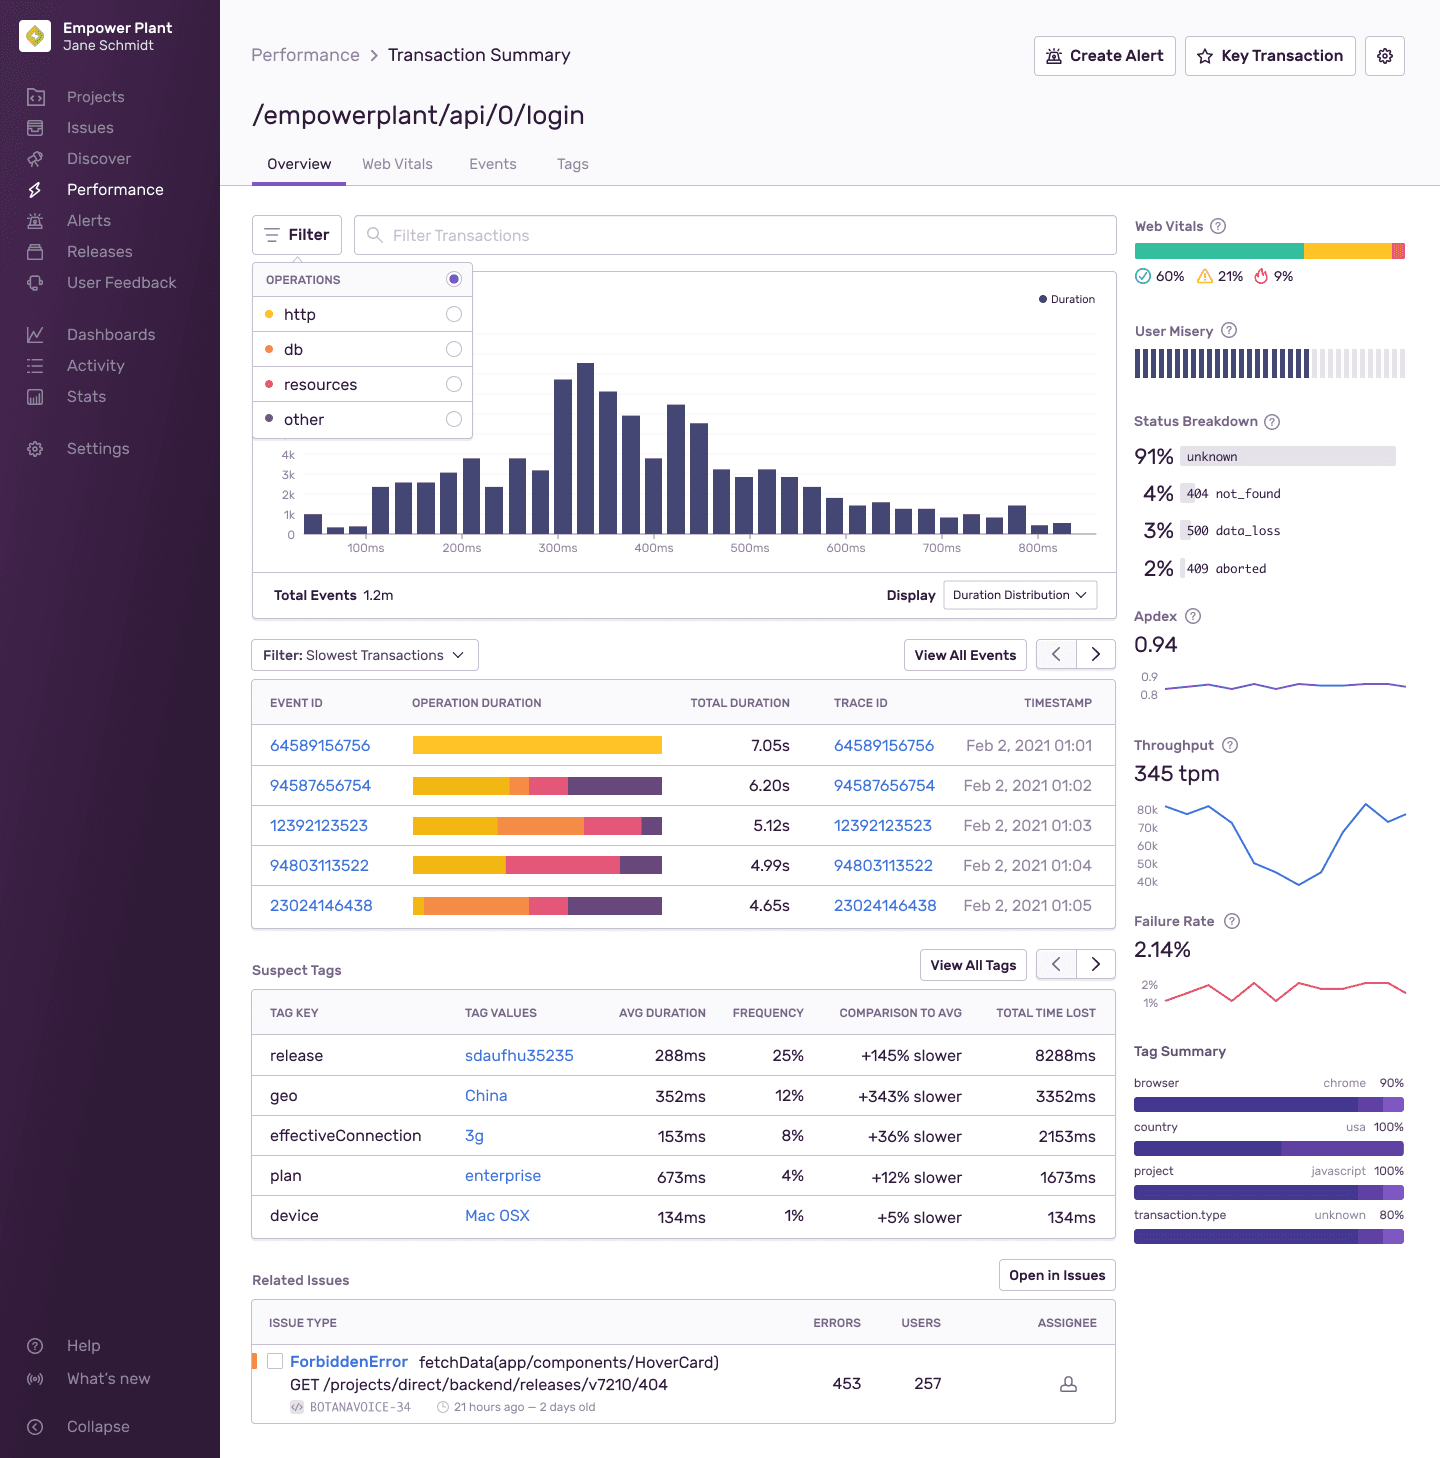
Task: Click the assignee icon for ForbiddenError
Action: 1068,1384
